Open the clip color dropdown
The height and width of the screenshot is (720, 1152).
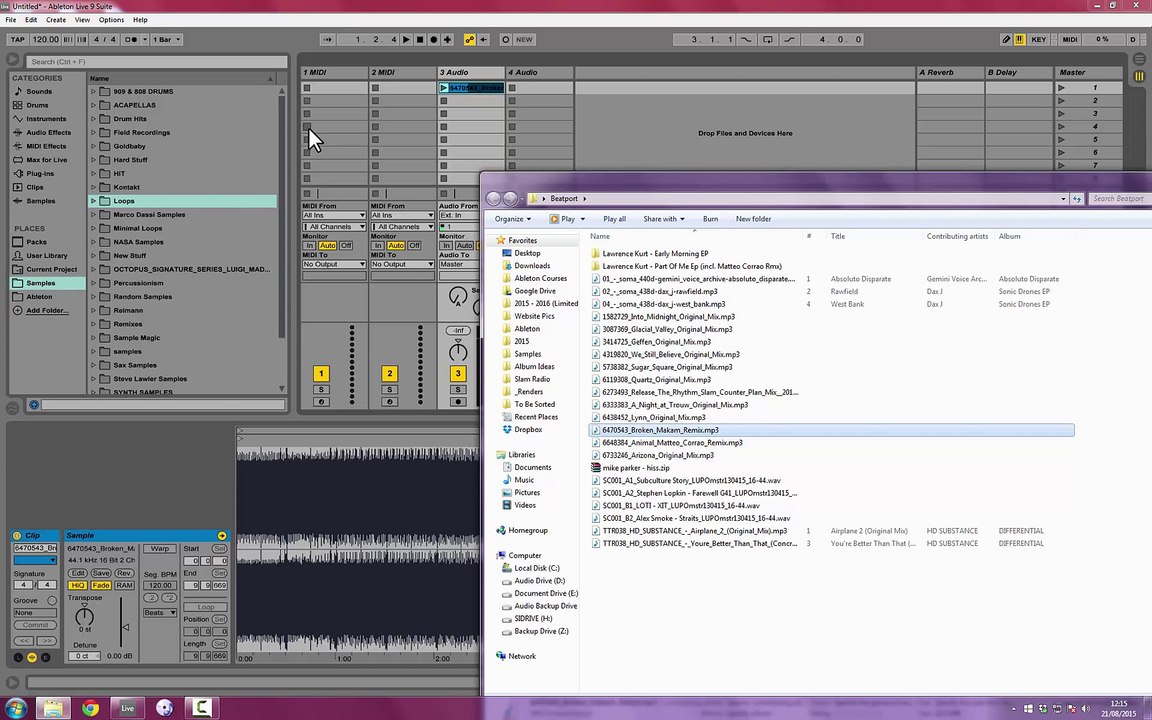[x=35, y=561]
